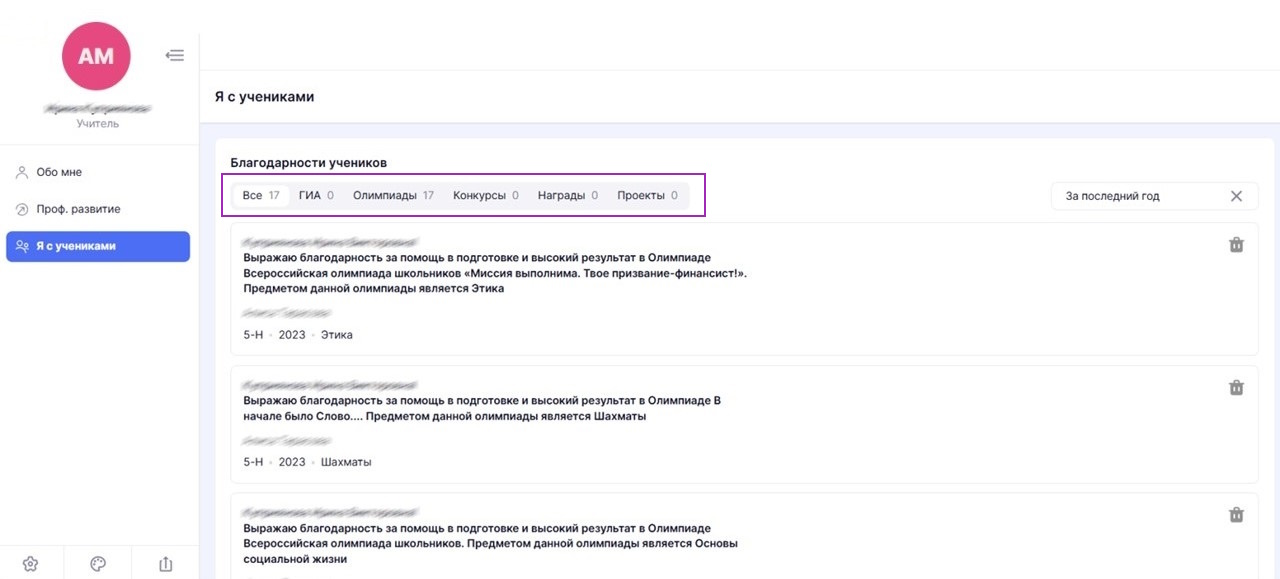This screenshot has width=1280, height=579.
Task: Go to Обо мне in sidebar
Action: tap(98, 172)
